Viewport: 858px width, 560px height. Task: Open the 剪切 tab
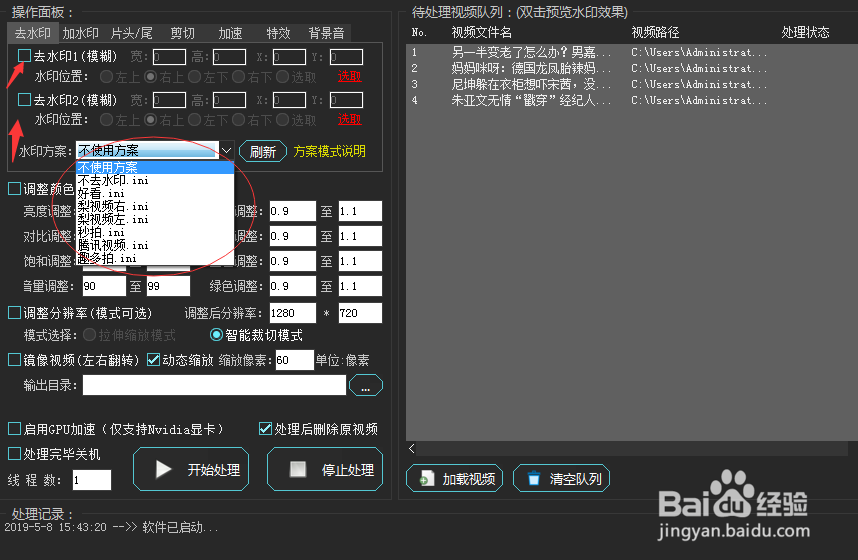[182, 33]
